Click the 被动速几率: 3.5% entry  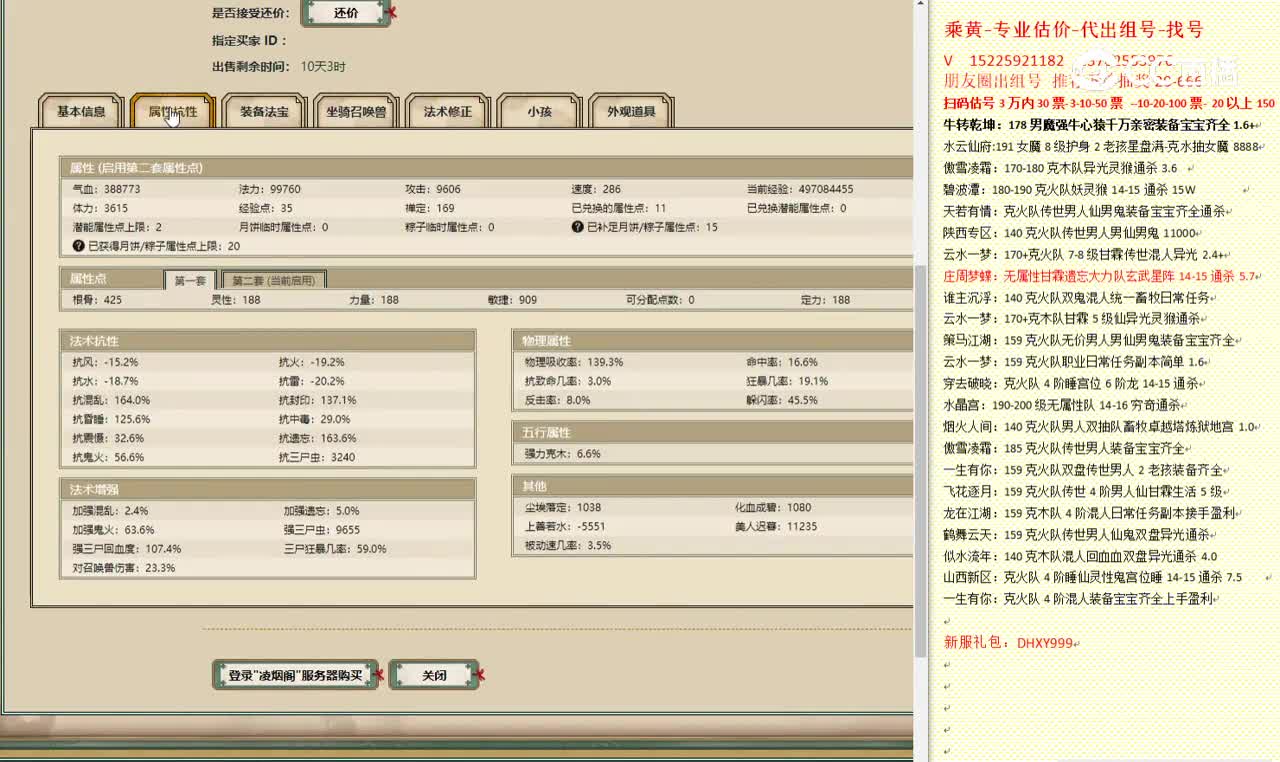pos(567,545)
